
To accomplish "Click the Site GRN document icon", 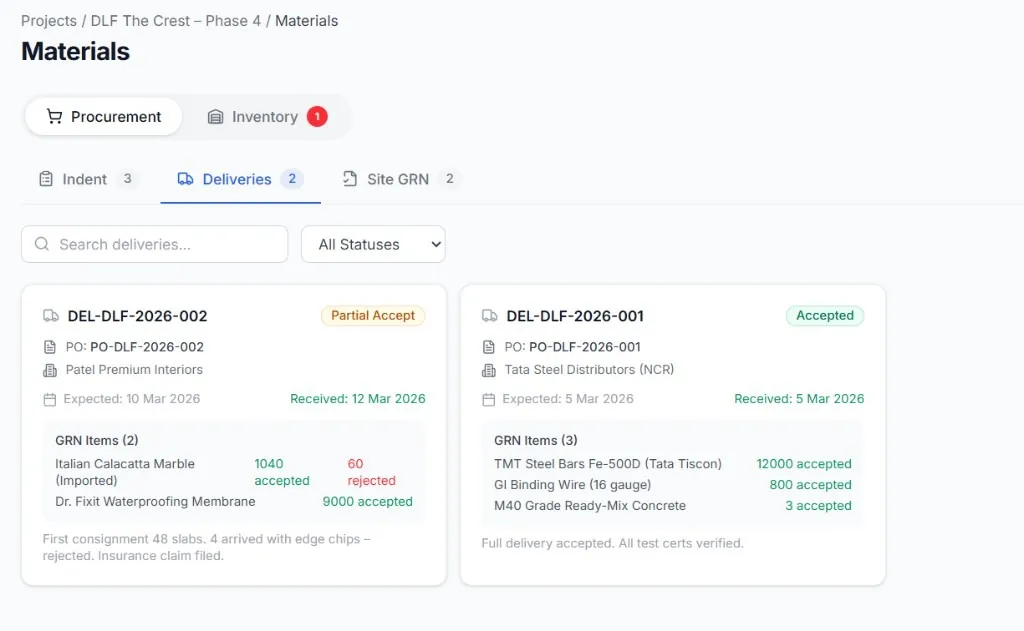I will (350, 178).
